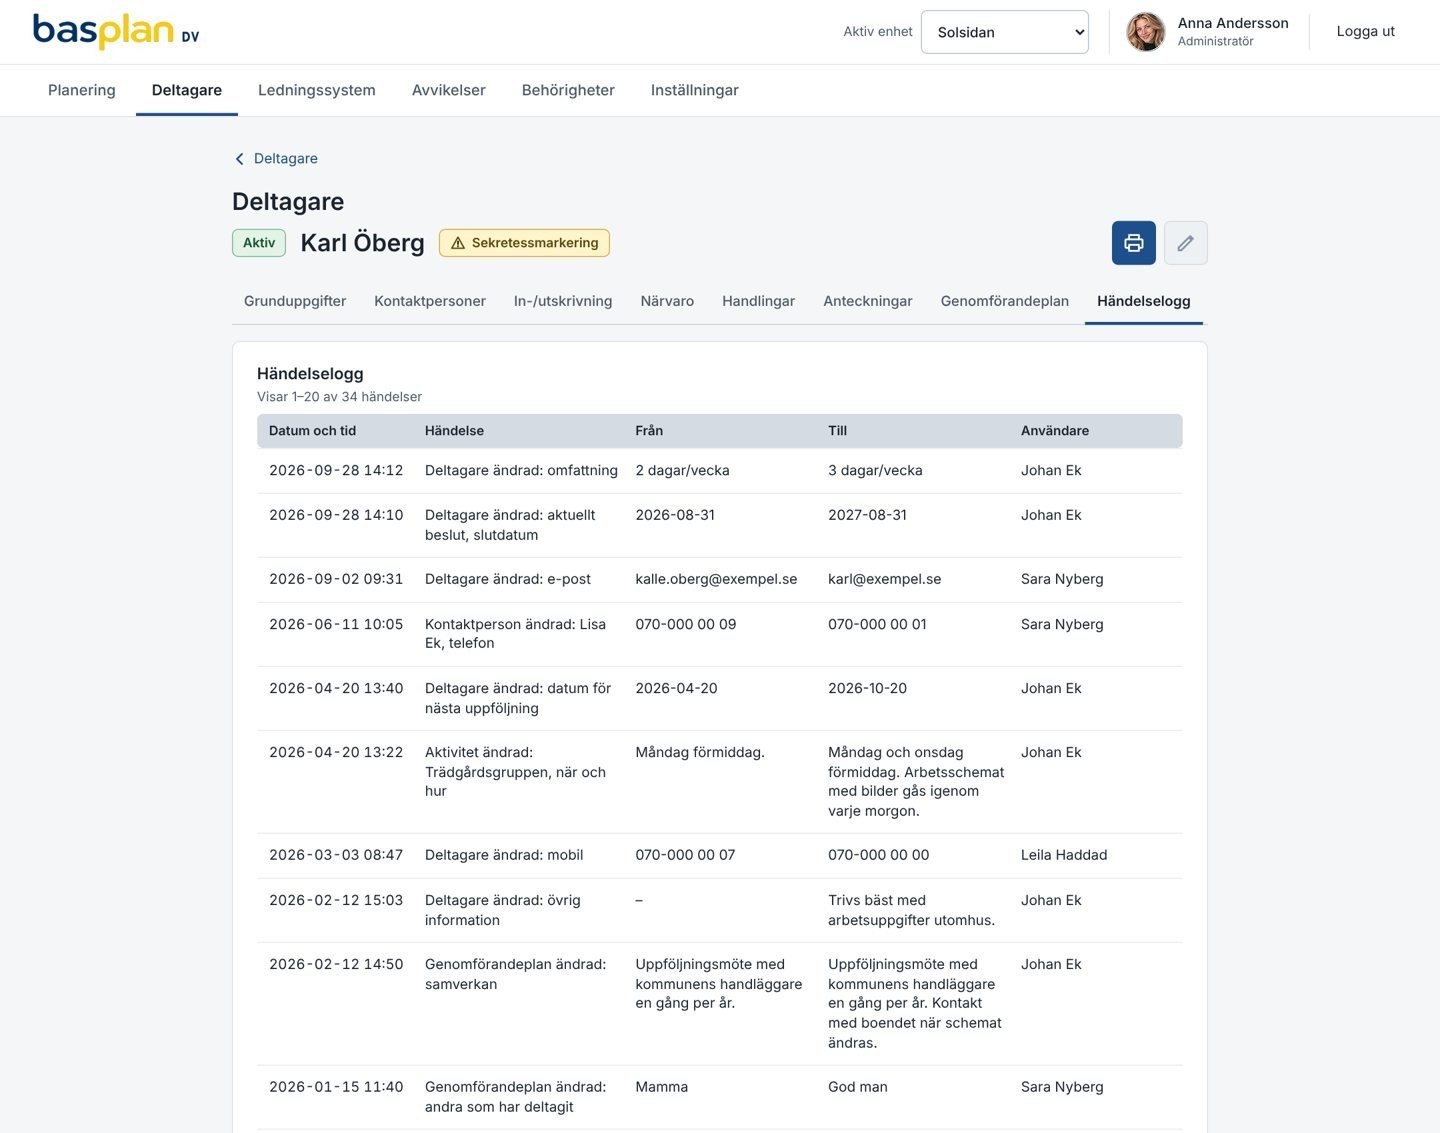Click the Från column header
The image size is (1440, 1133).
coord(649,431)
